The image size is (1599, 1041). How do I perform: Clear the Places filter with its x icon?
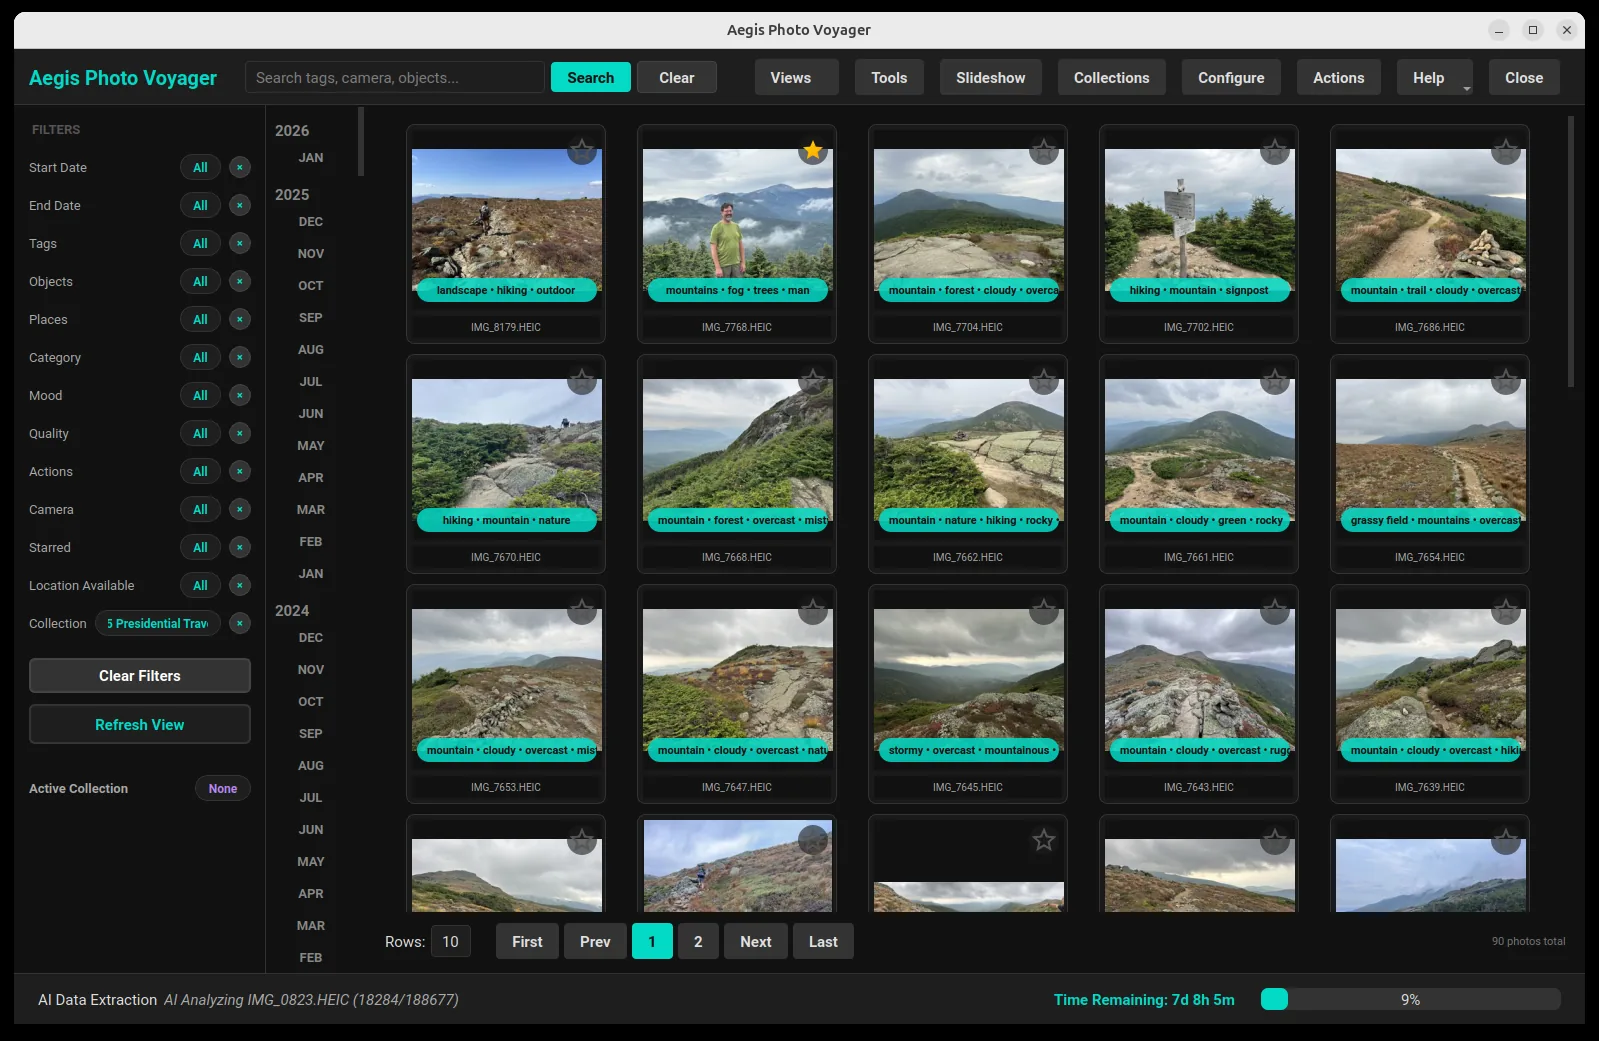pos(240,319)
